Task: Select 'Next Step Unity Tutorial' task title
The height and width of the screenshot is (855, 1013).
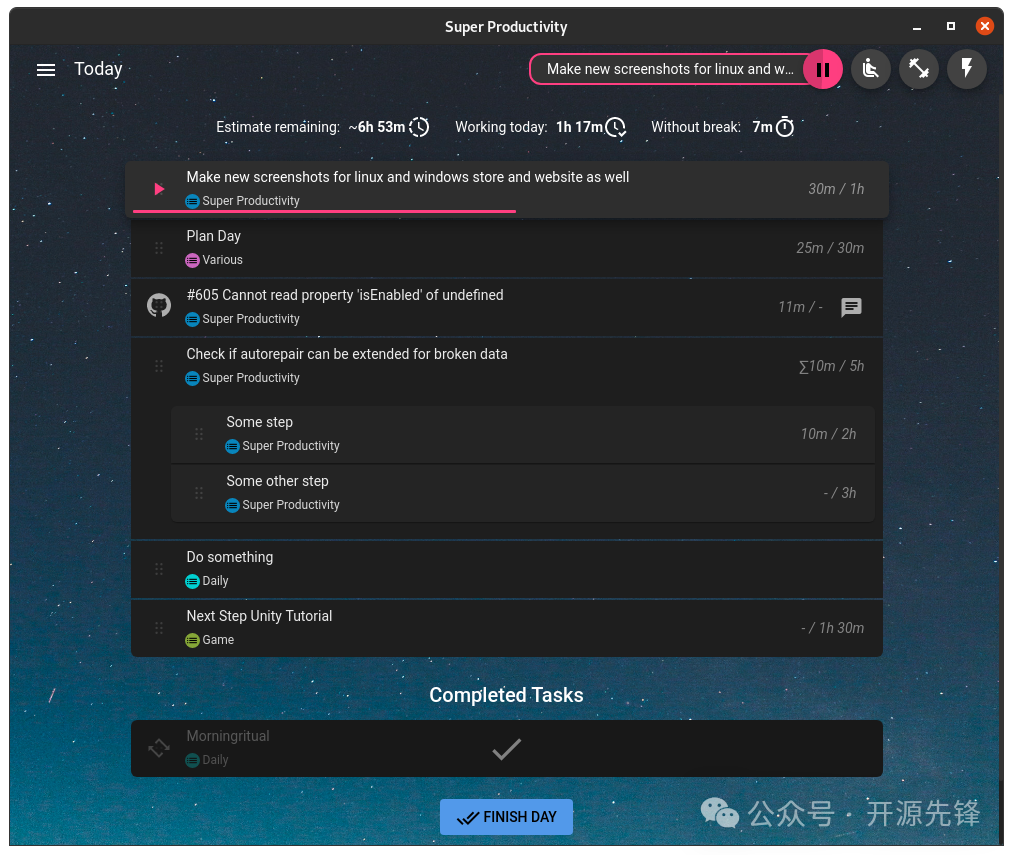Action: click(259, 616)
